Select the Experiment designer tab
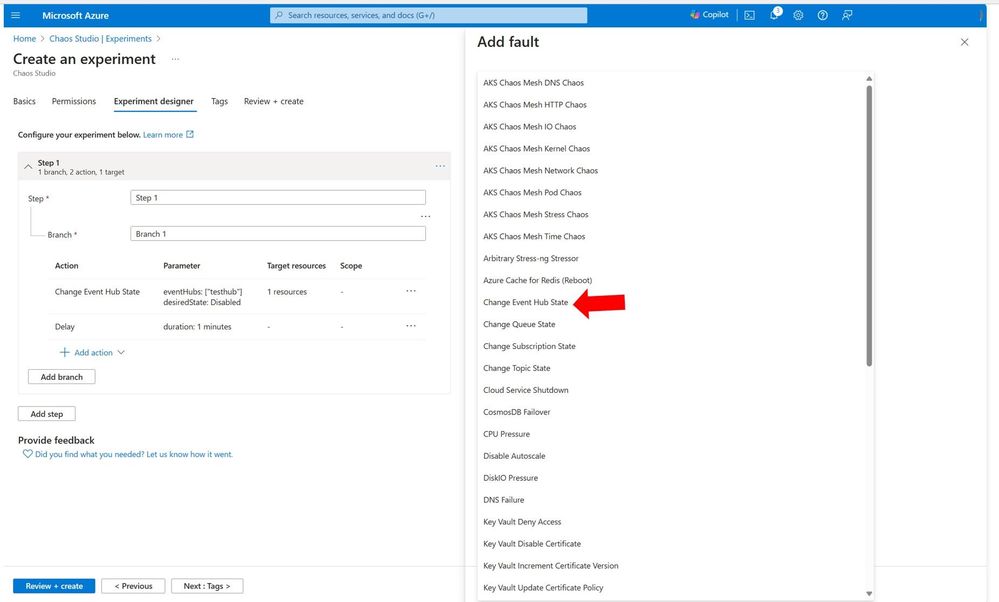 (154, 101)
